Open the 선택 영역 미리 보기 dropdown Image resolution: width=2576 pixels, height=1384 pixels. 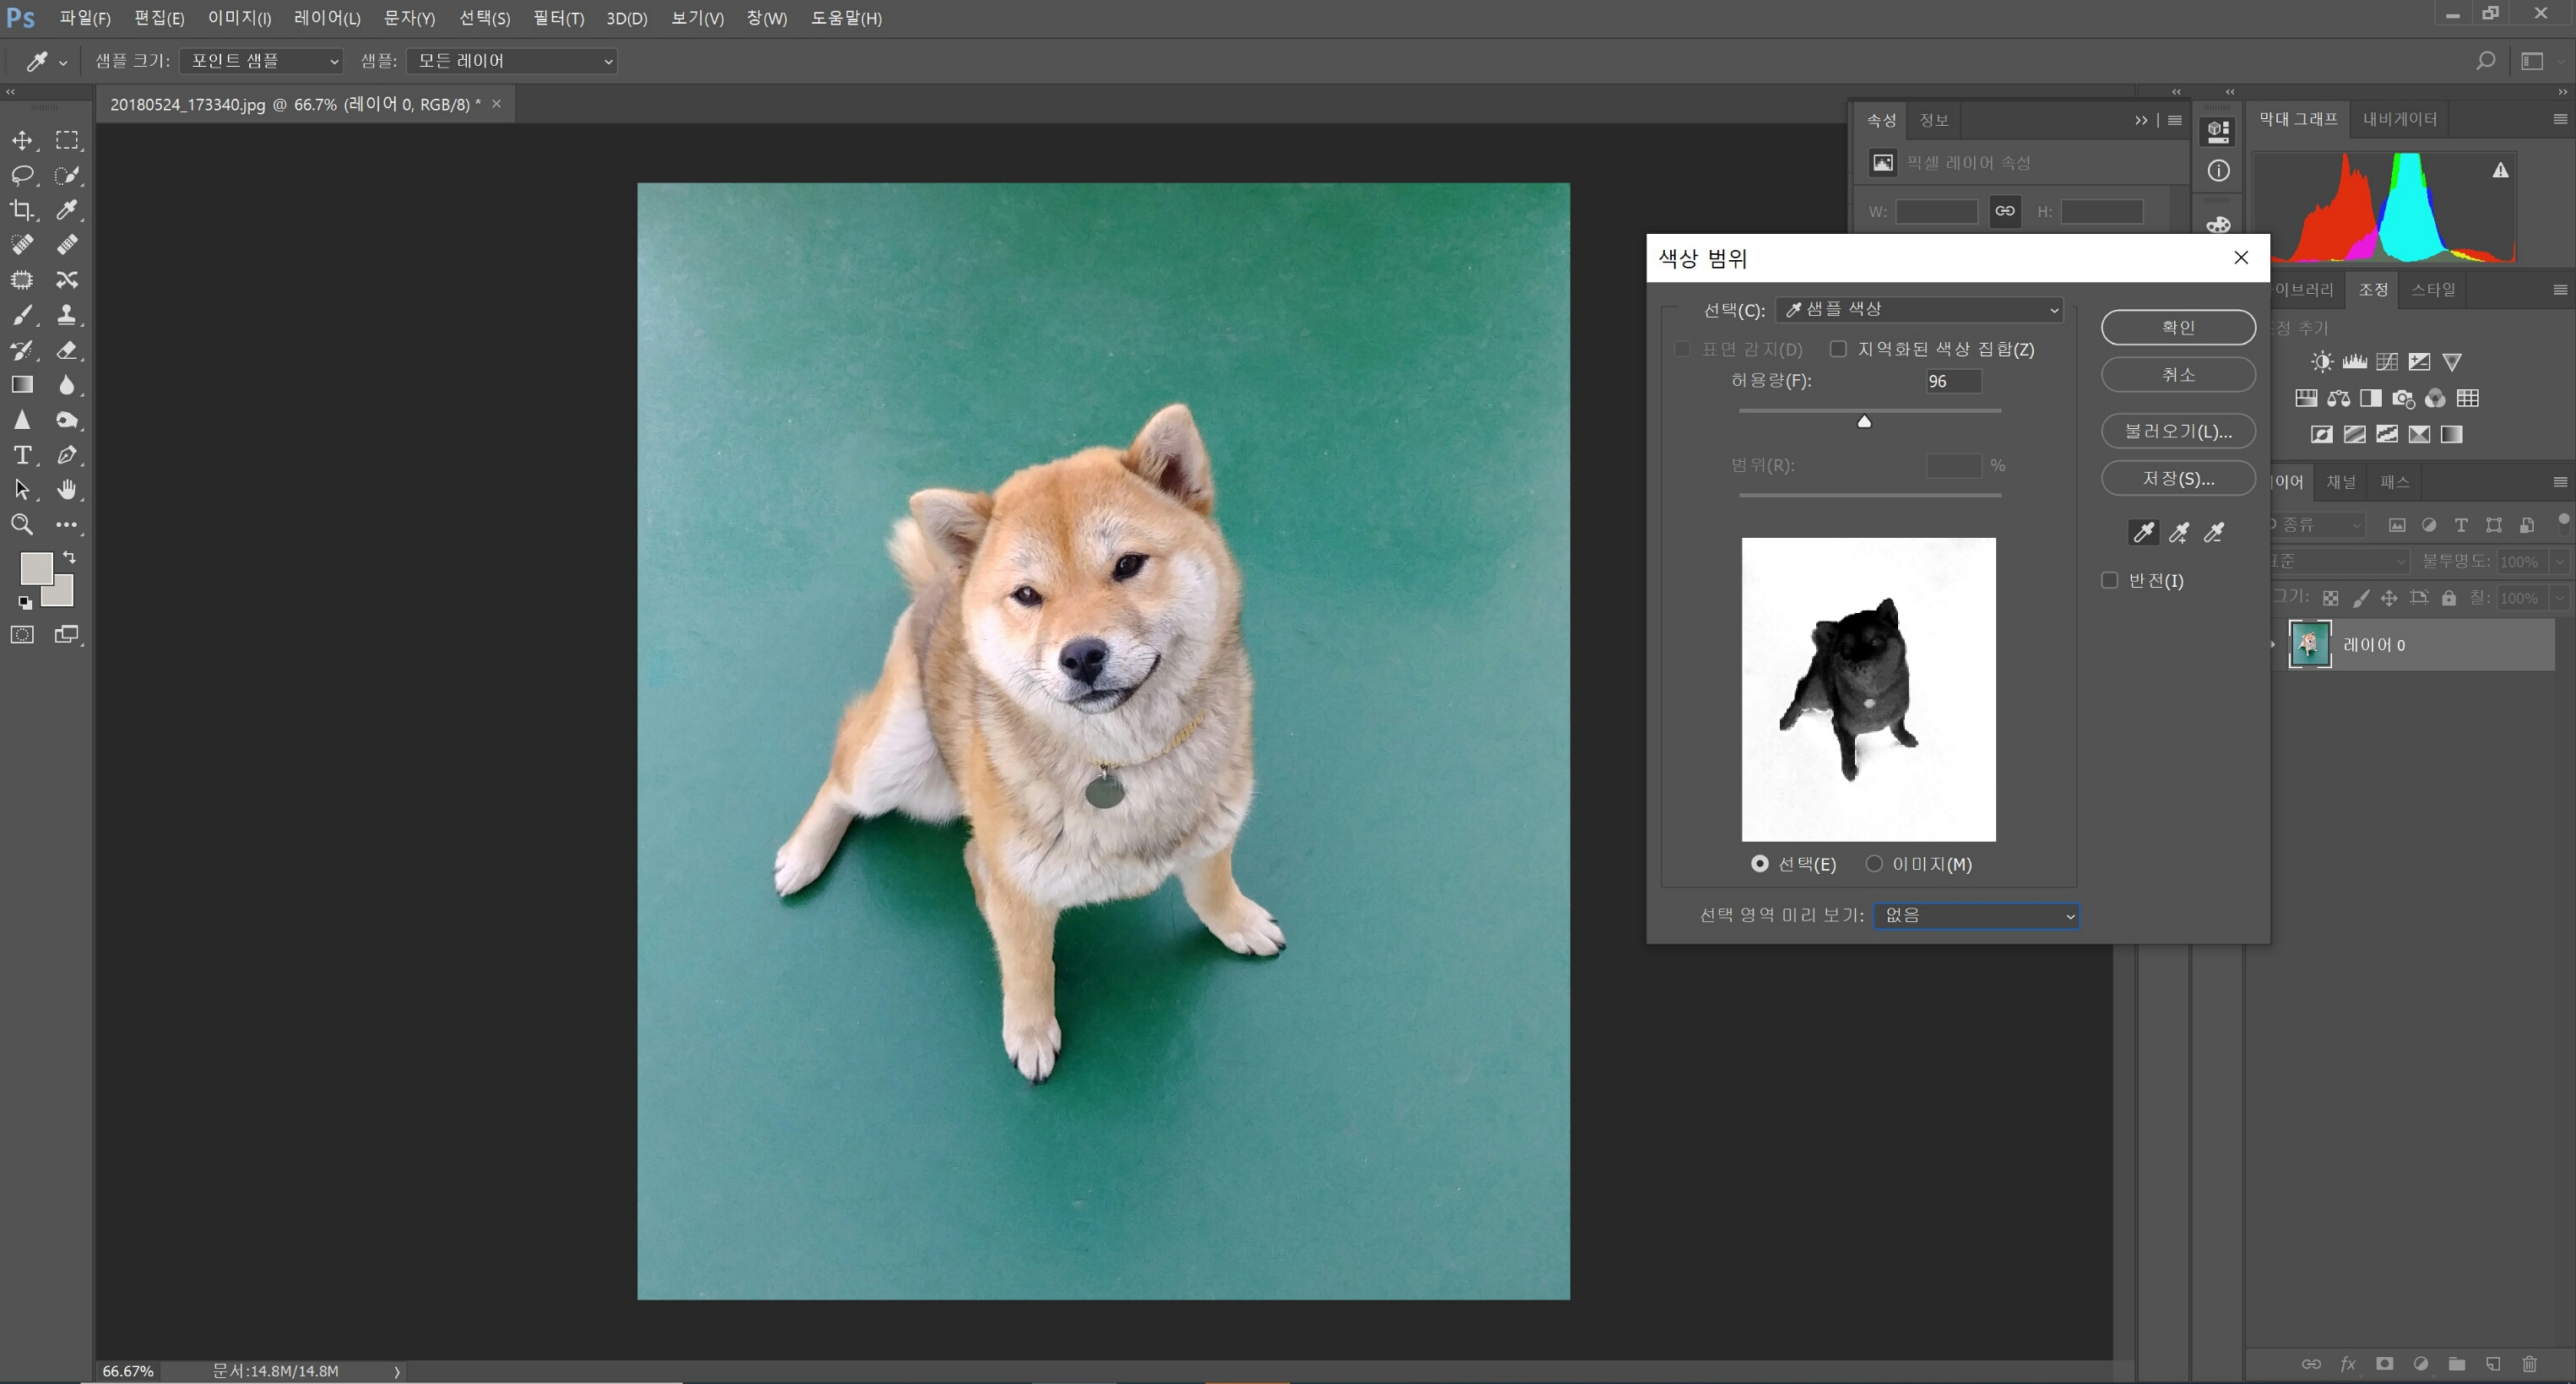point(1976,916)
